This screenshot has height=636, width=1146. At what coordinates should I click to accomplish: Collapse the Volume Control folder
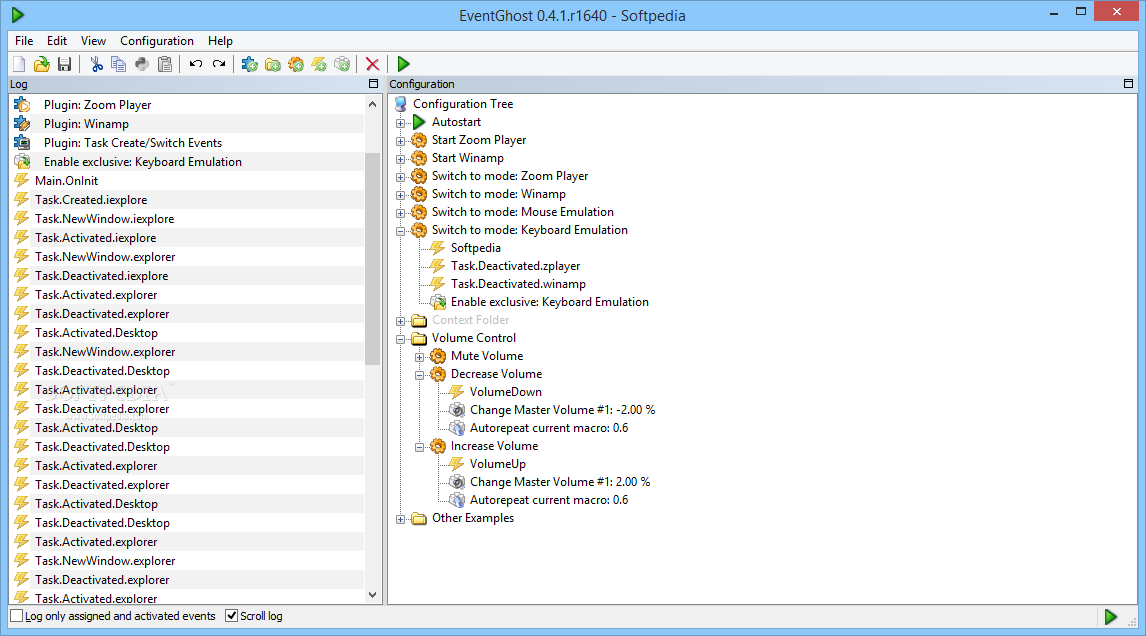pos(401,339)
